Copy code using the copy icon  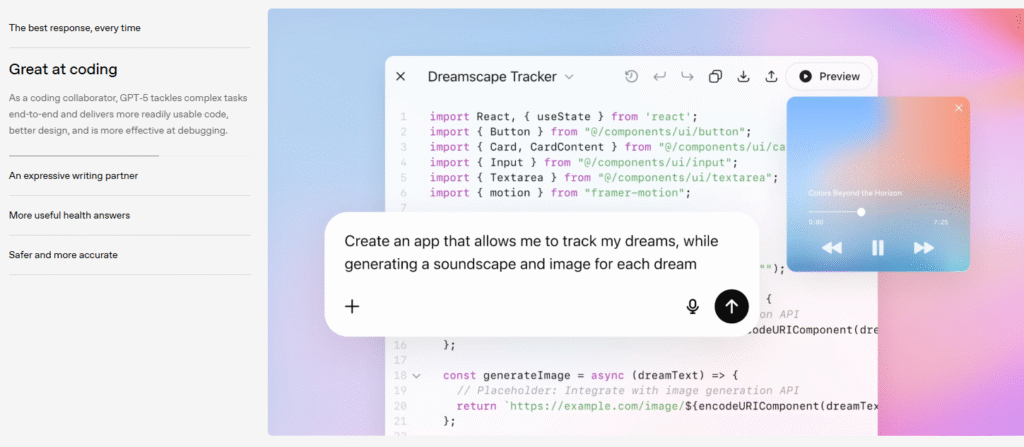click(715, 76)
